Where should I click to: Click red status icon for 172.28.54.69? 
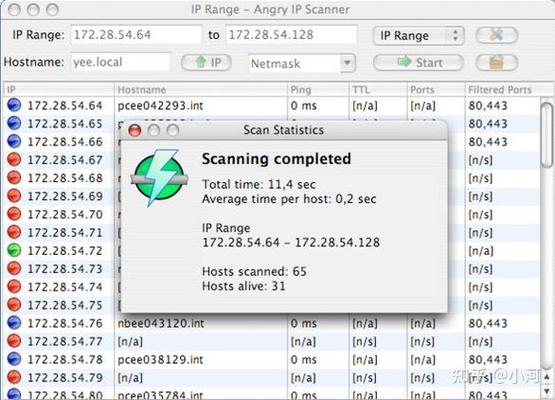(x=14, y=195)
